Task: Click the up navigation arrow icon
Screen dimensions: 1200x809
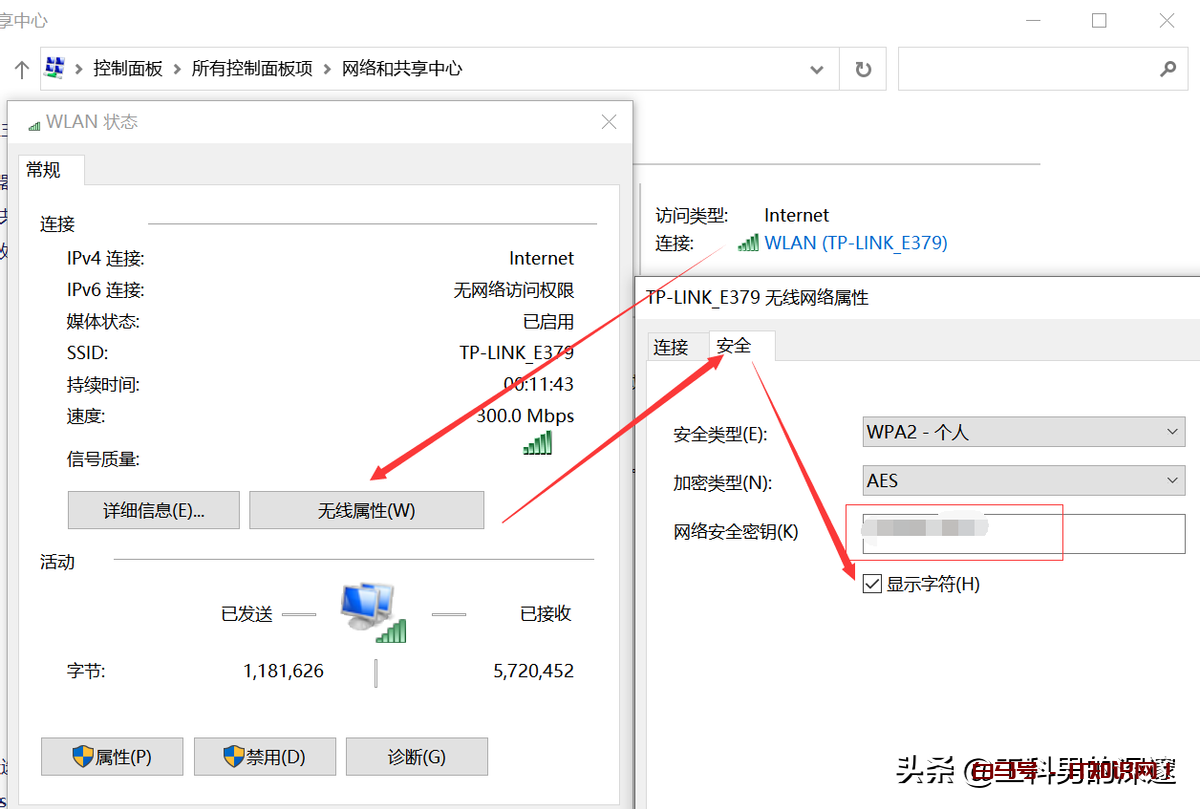Action: pos(20,68)
